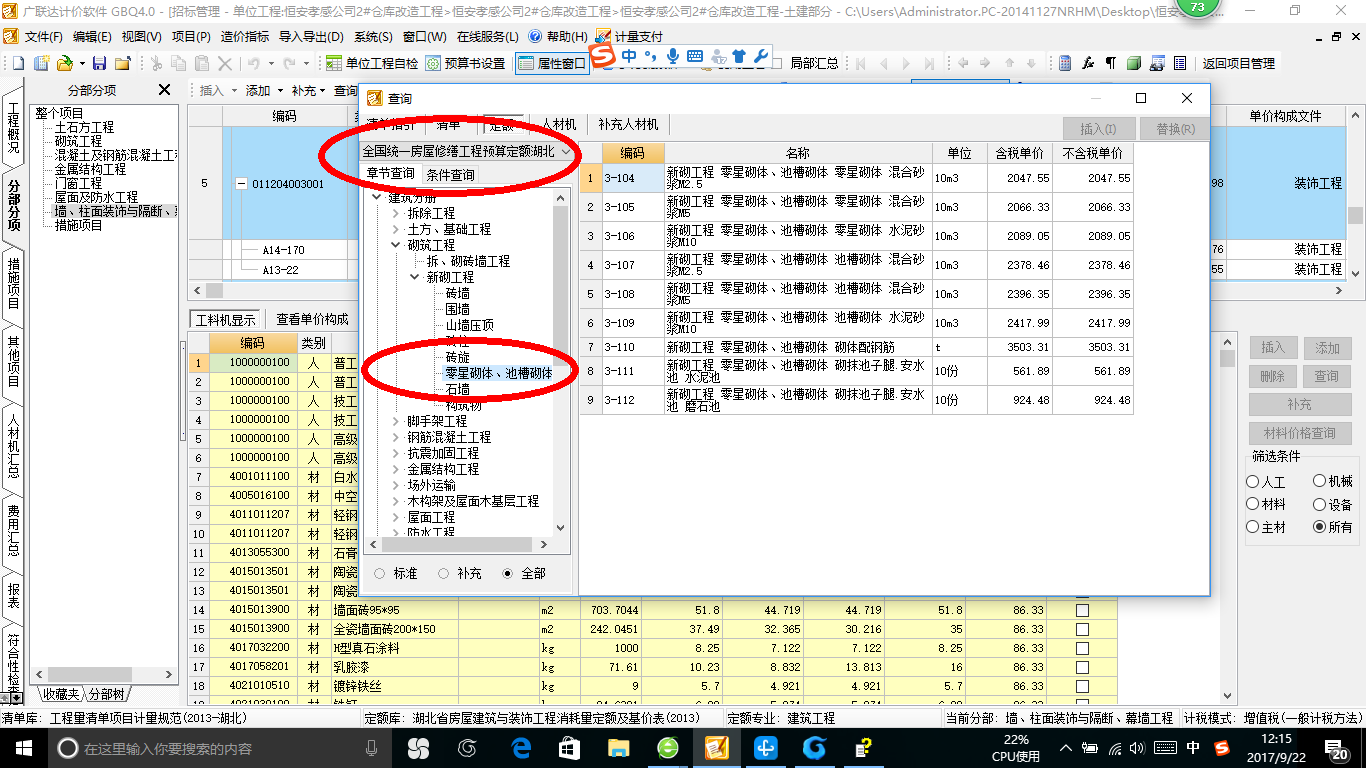This screenshot has height=768, width=1366.
Task: Switch to the 补充人材机 tab
Action: [x=628, y=124]
